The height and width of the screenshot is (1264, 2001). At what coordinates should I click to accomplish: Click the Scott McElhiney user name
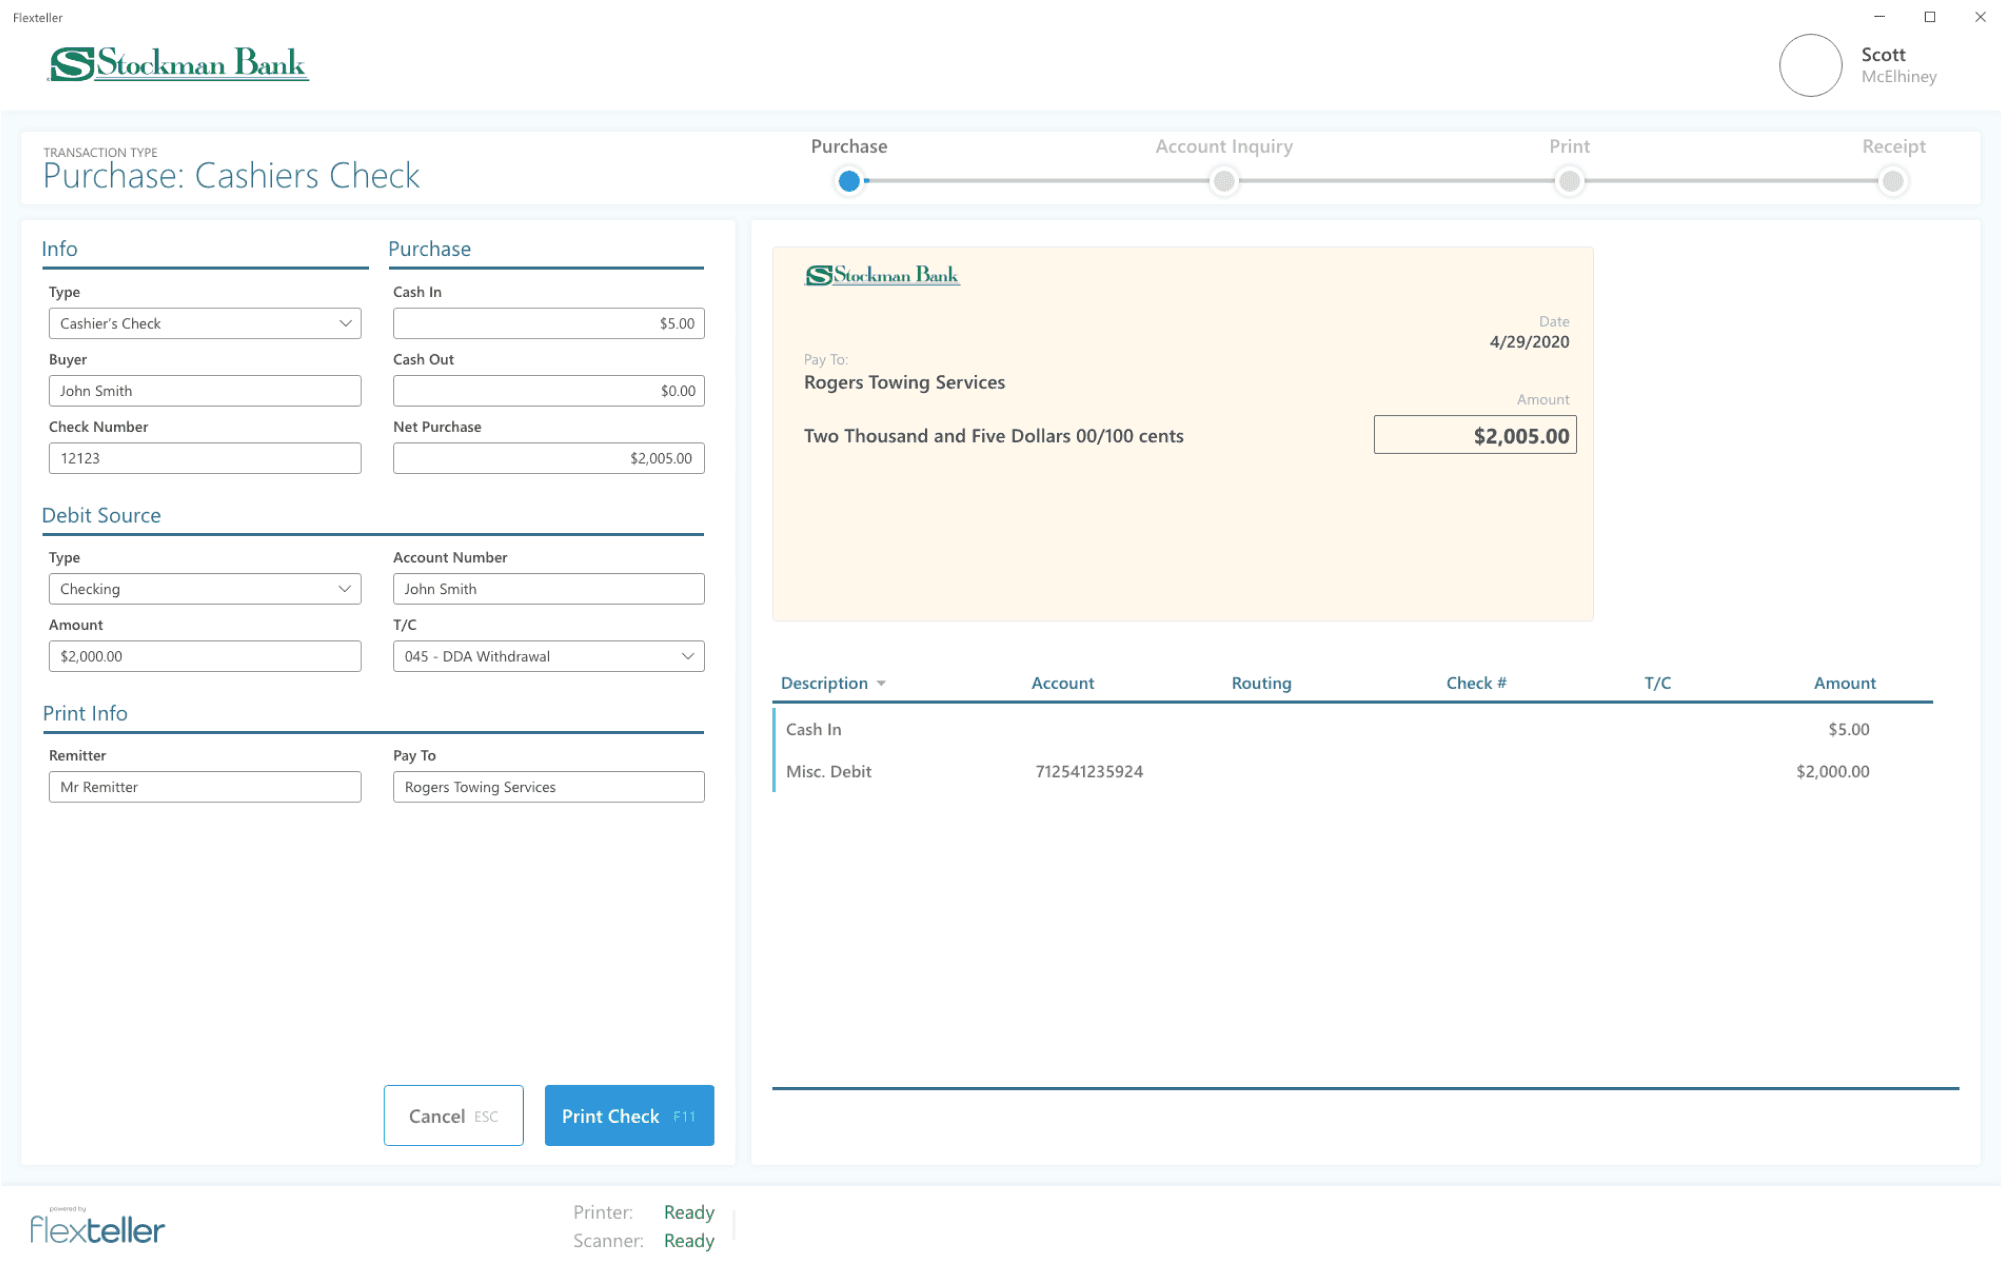[1898, 65]
